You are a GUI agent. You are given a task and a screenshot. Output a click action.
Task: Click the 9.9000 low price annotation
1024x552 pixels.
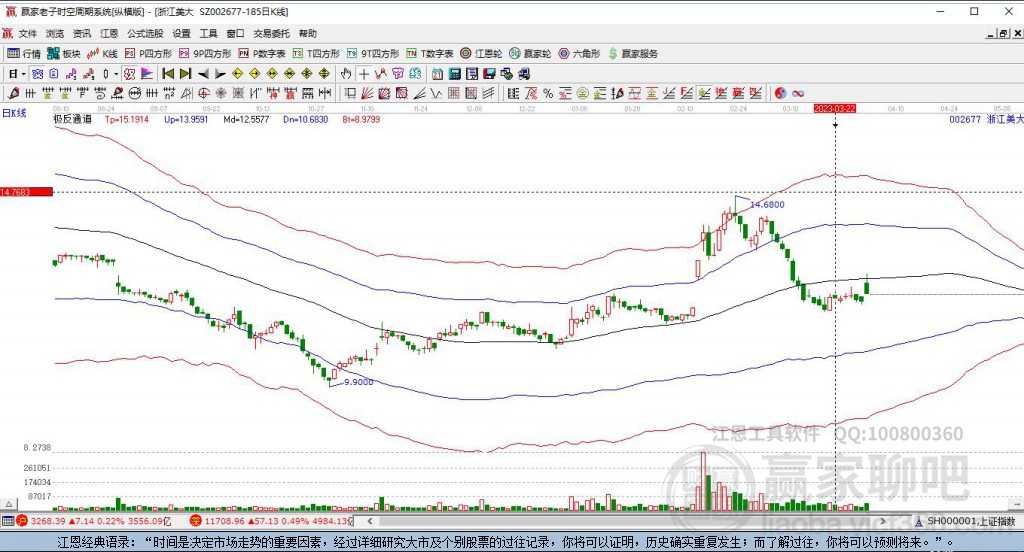coord(359,382)
